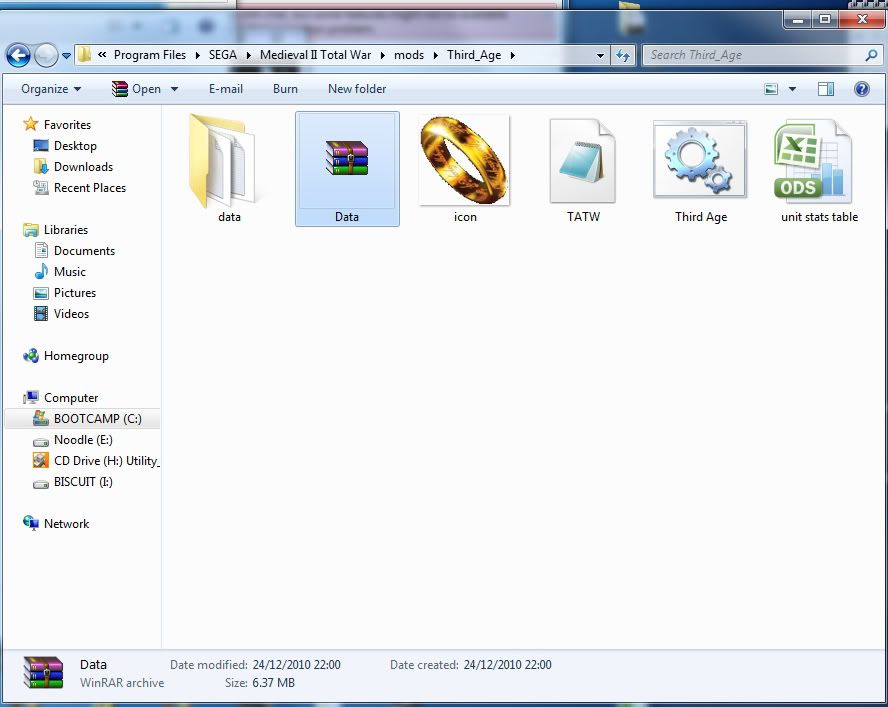This screenshot has height=707, width=888.
Task: Click the refresh button beside address bar
Action: pyautogui.click(x=624, y=55)
